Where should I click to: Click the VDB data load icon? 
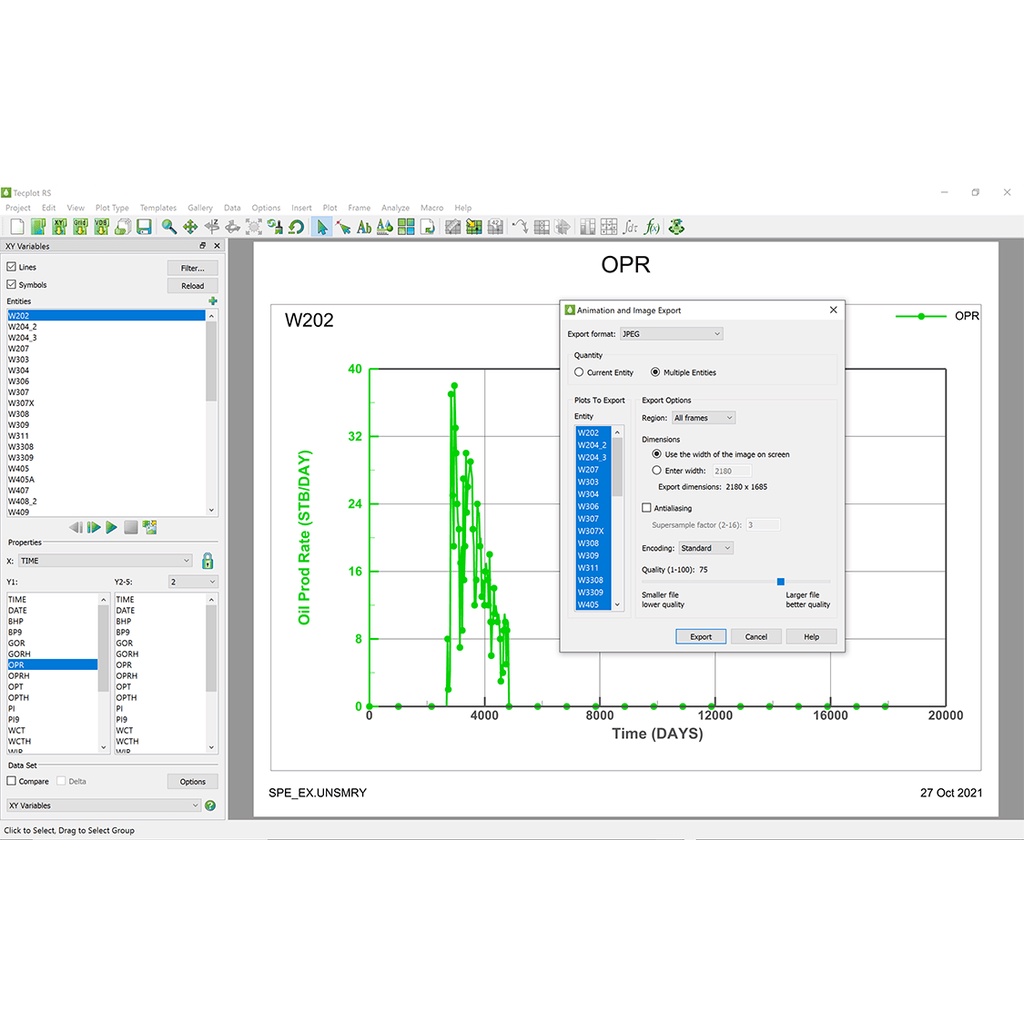coord(101,227)
